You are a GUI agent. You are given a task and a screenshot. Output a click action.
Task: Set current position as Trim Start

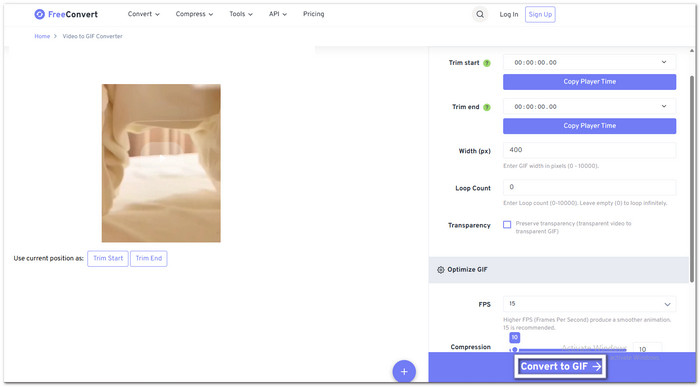click(x=108, y=258)
